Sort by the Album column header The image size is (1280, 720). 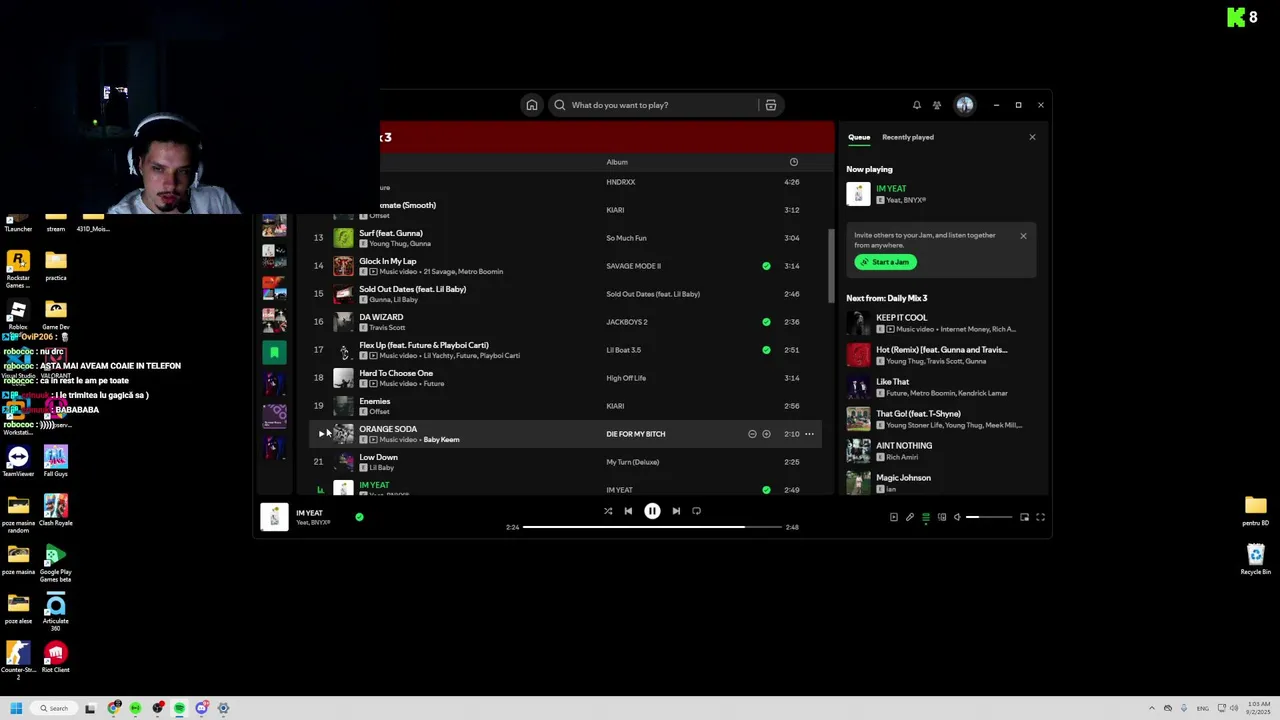click(617, 162)
